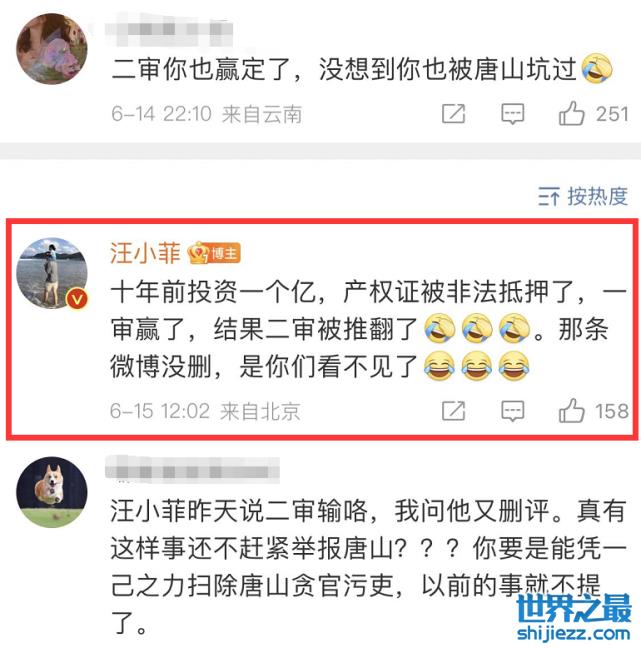Share the top comment from 云南
Viewport: 641px width, 648px height.
pyautogui.click(x=453, y=114)
